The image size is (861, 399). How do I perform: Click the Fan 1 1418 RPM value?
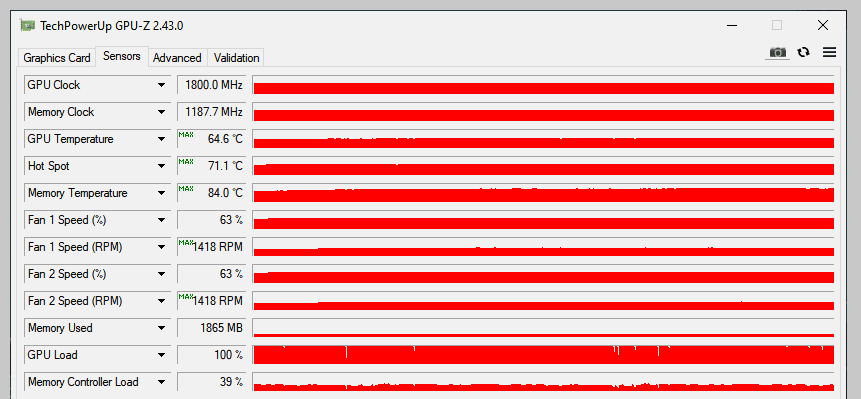(x=212, y=247)
